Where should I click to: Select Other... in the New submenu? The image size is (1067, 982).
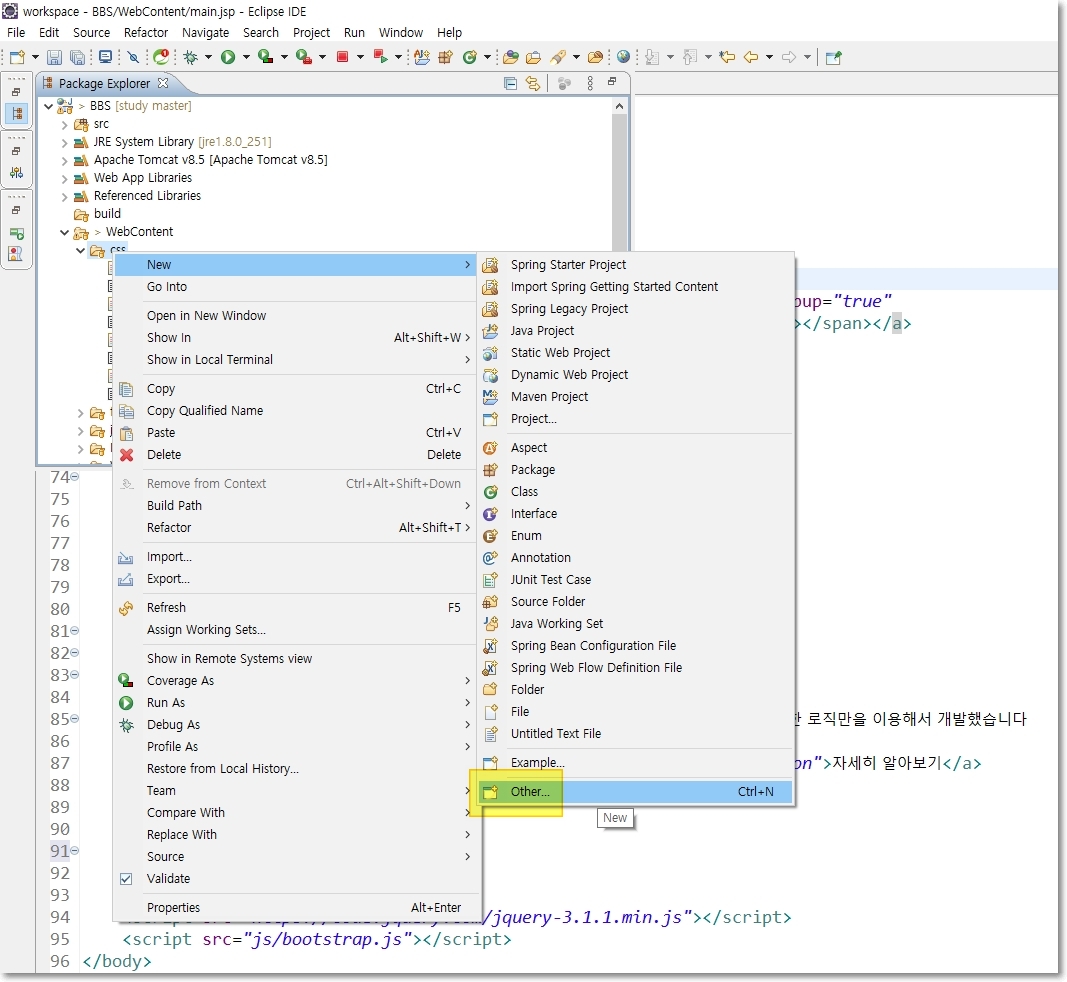coord(636,791)
